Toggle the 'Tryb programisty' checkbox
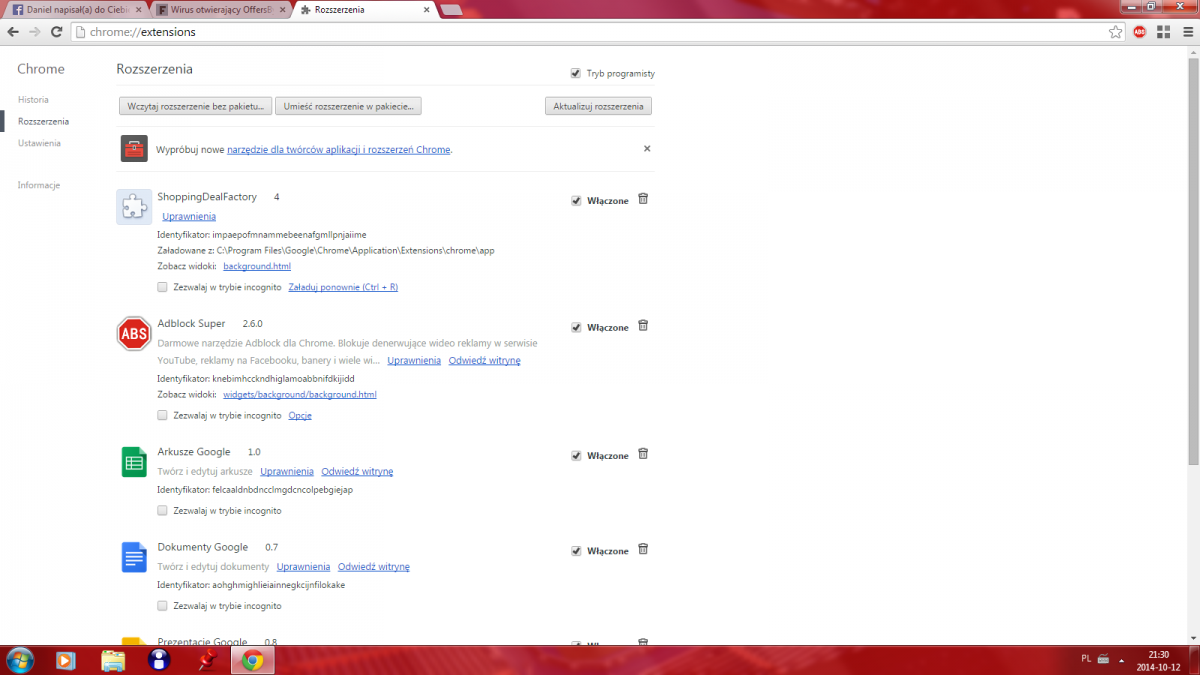 coord(575,73)
